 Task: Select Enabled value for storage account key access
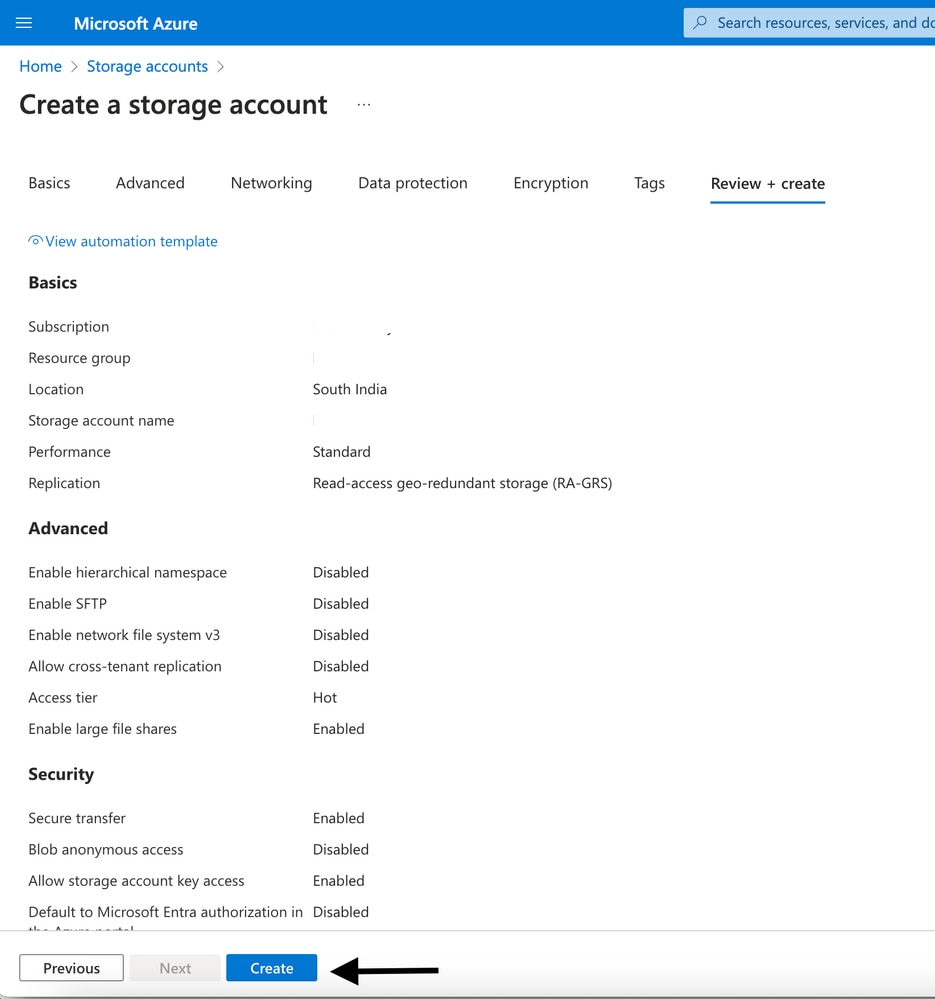(x=339, y=880)
